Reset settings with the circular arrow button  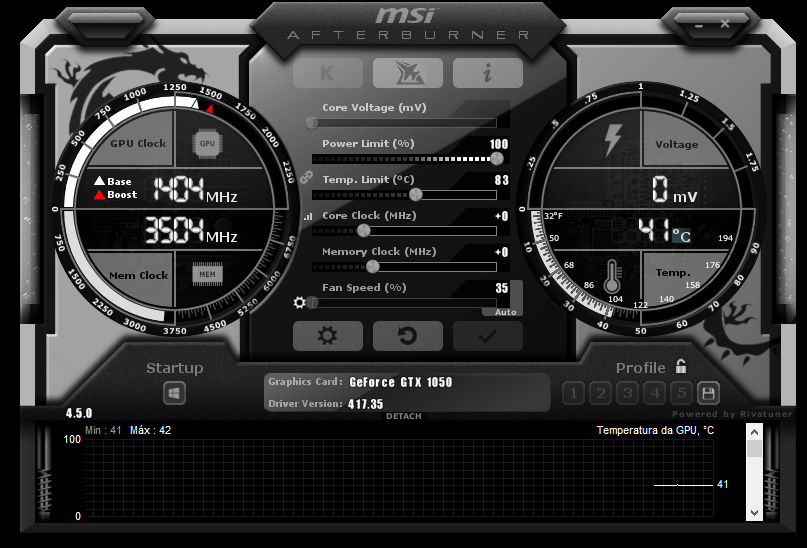[408, 336]
